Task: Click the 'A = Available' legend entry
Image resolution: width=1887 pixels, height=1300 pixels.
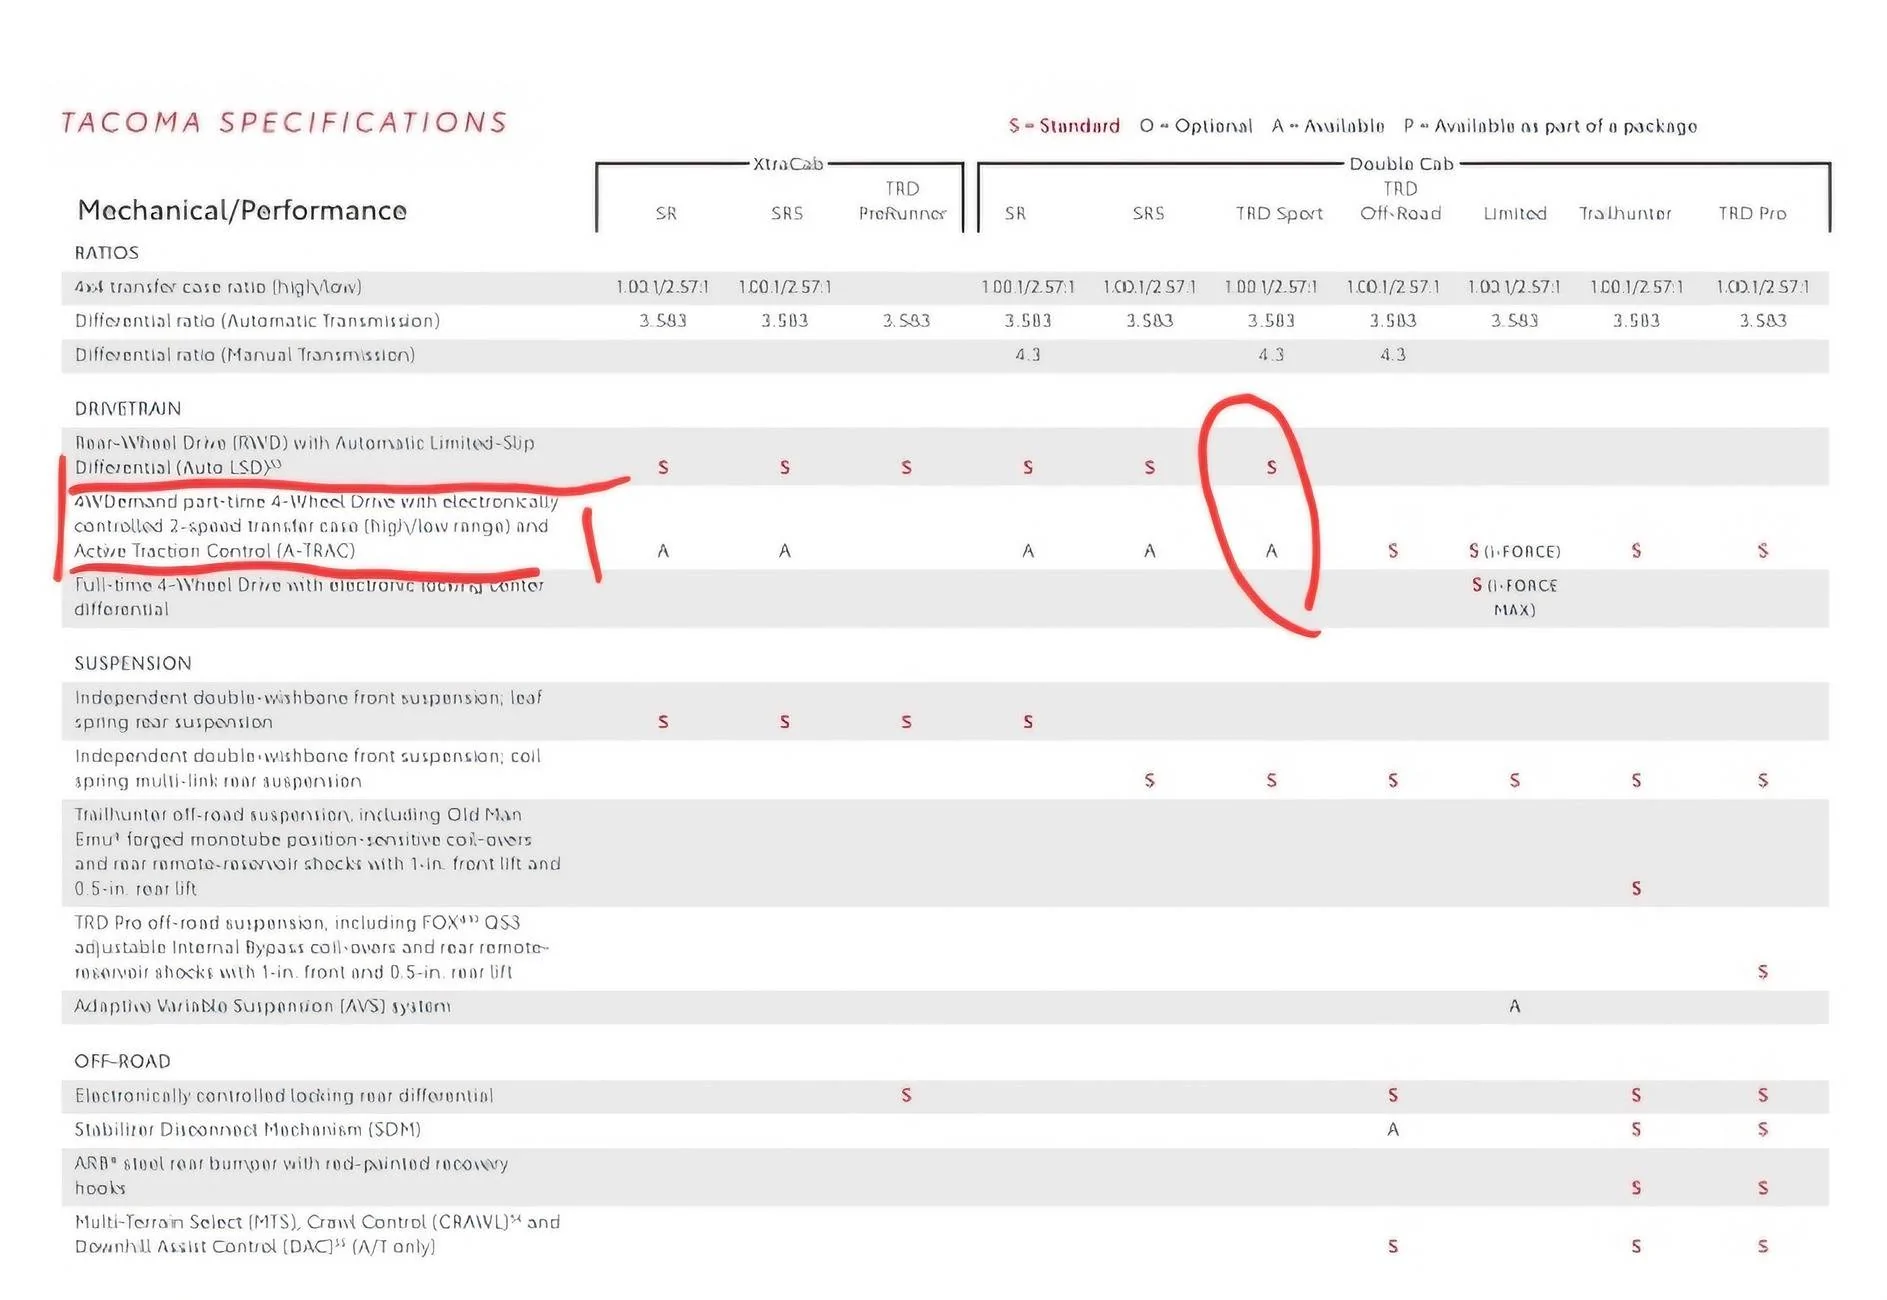Action: pyautogui.click(x=1328, y=126)
